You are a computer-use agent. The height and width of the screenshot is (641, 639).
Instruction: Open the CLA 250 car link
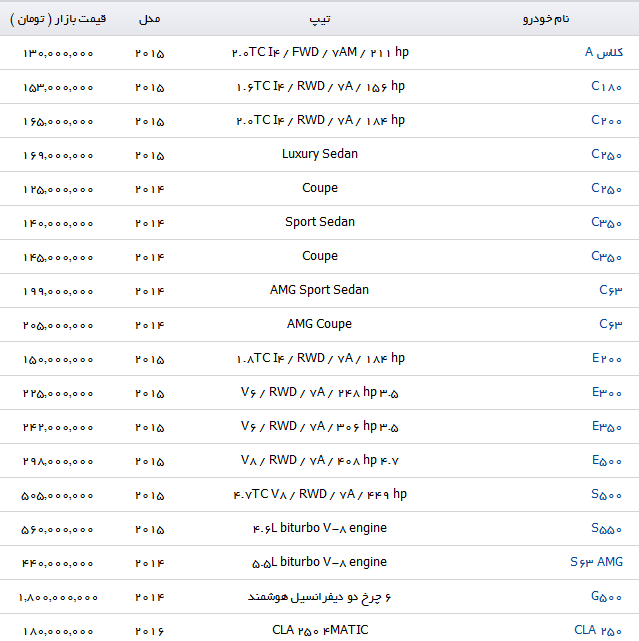point(598,630)
